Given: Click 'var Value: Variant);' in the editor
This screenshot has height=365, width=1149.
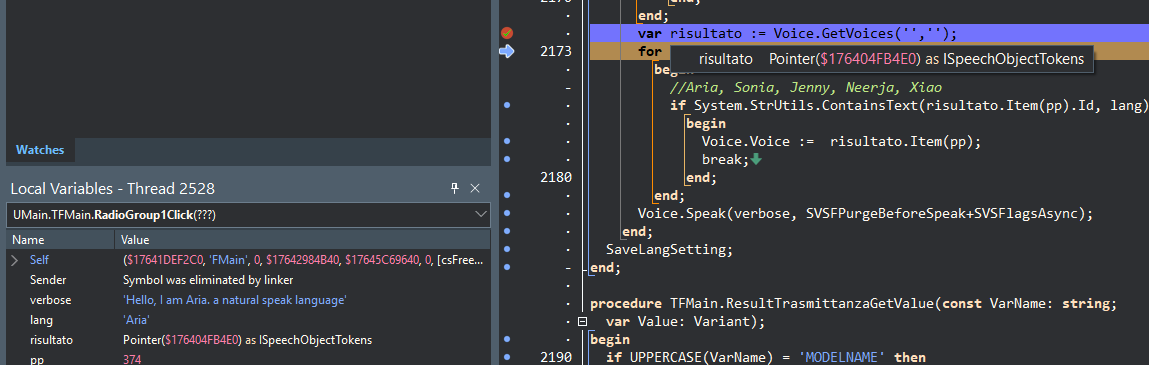Looking at the screenshot, I should [685, 321].
